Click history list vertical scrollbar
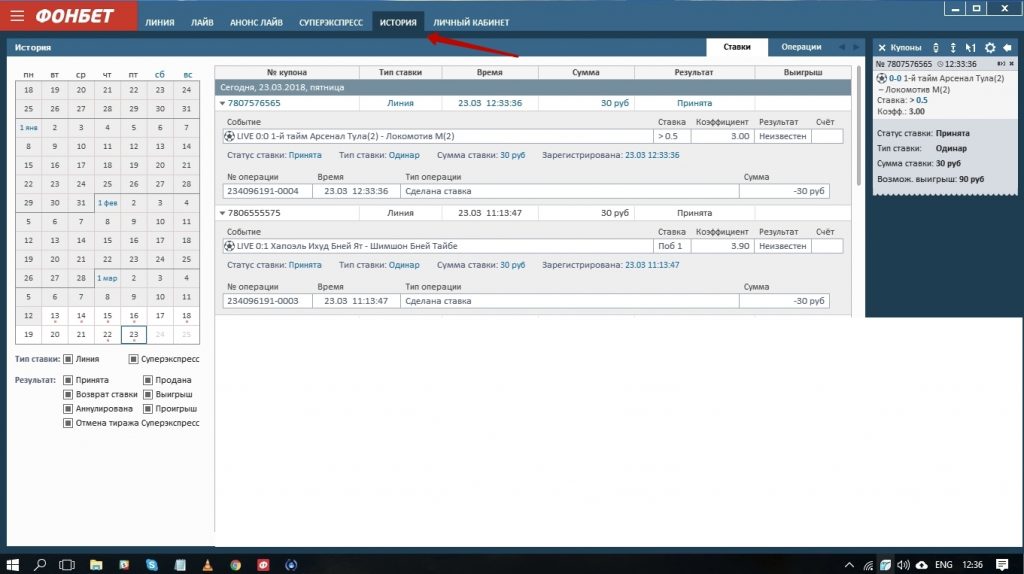Viewport: 1024px width, 574px height. click(x=859, y=124)
